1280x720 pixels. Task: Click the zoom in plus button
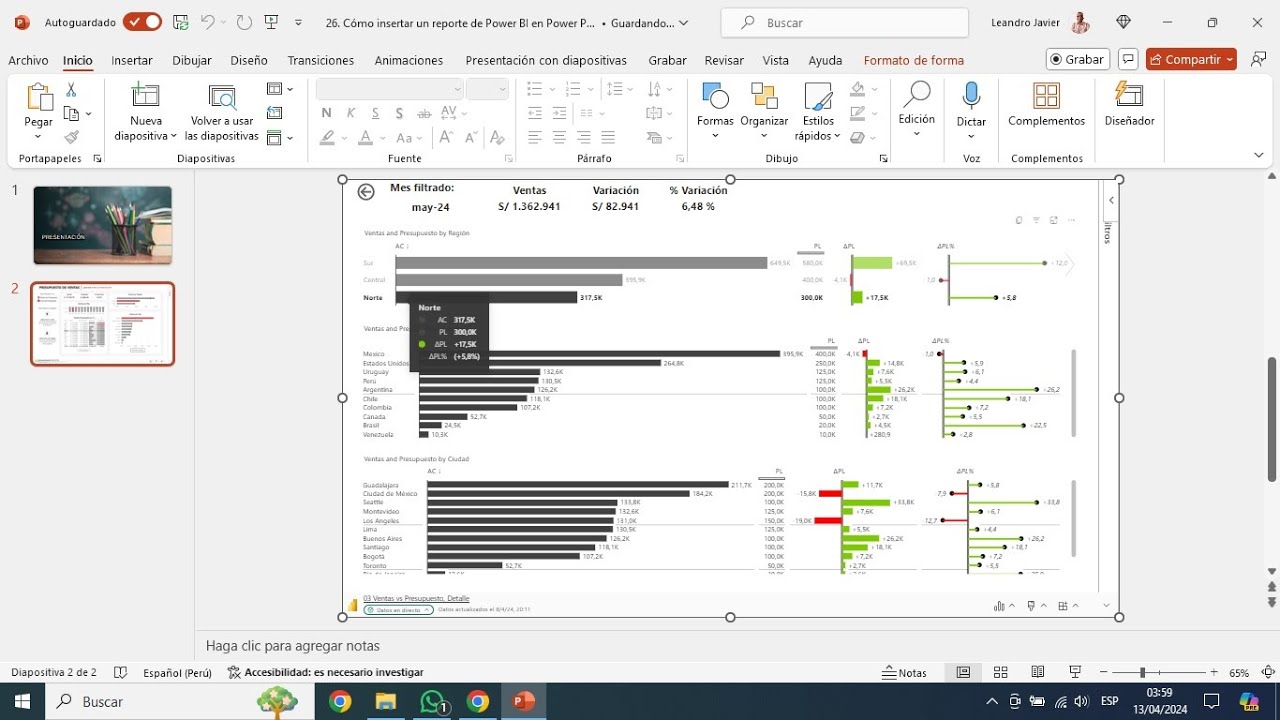[1214, 673]
